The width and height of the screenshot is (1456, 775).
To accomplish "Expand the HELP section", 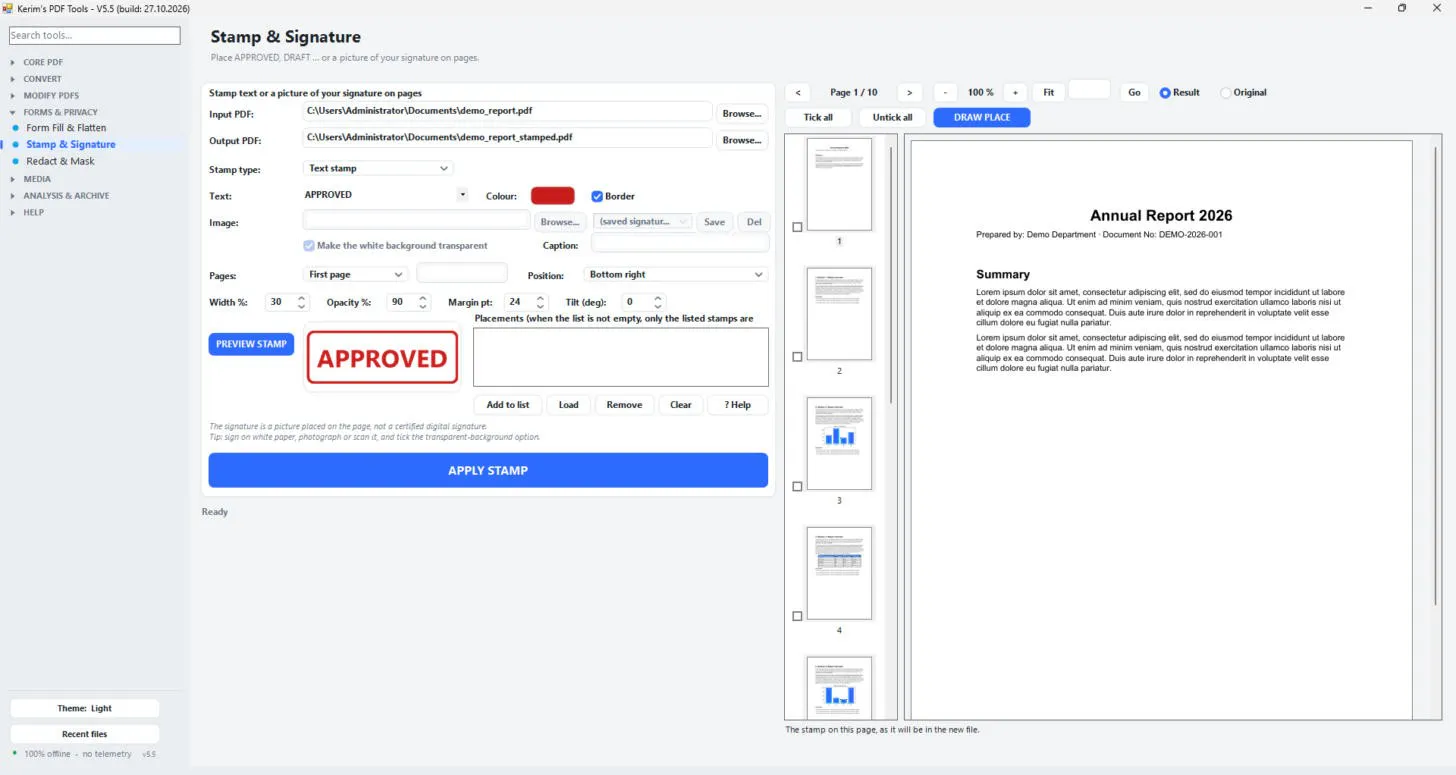I will pyautogui.click(x=34, y=212).
